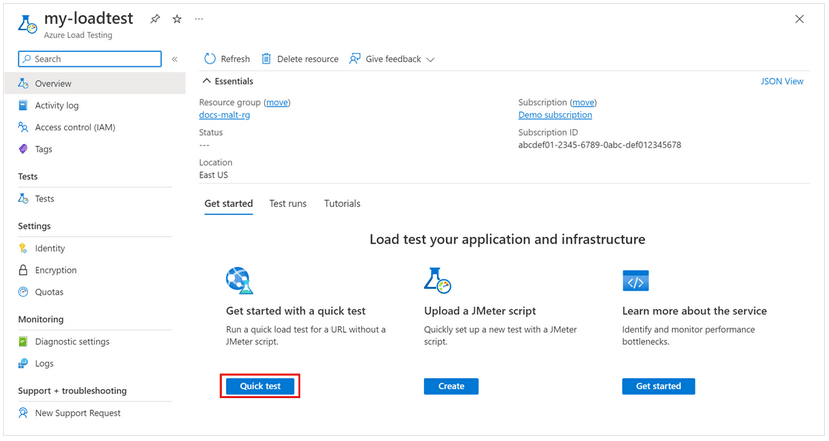Close the my-loadtest blade
This screenshot has width=829, height=441.
click(x=799, y=19)
